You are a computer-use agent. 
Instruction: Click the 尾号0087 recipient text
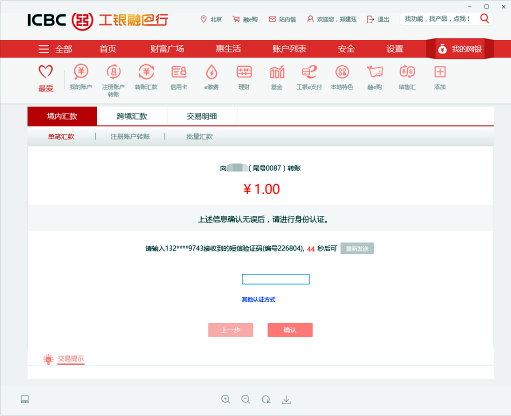pyautogui.click(x=267, y=168)
